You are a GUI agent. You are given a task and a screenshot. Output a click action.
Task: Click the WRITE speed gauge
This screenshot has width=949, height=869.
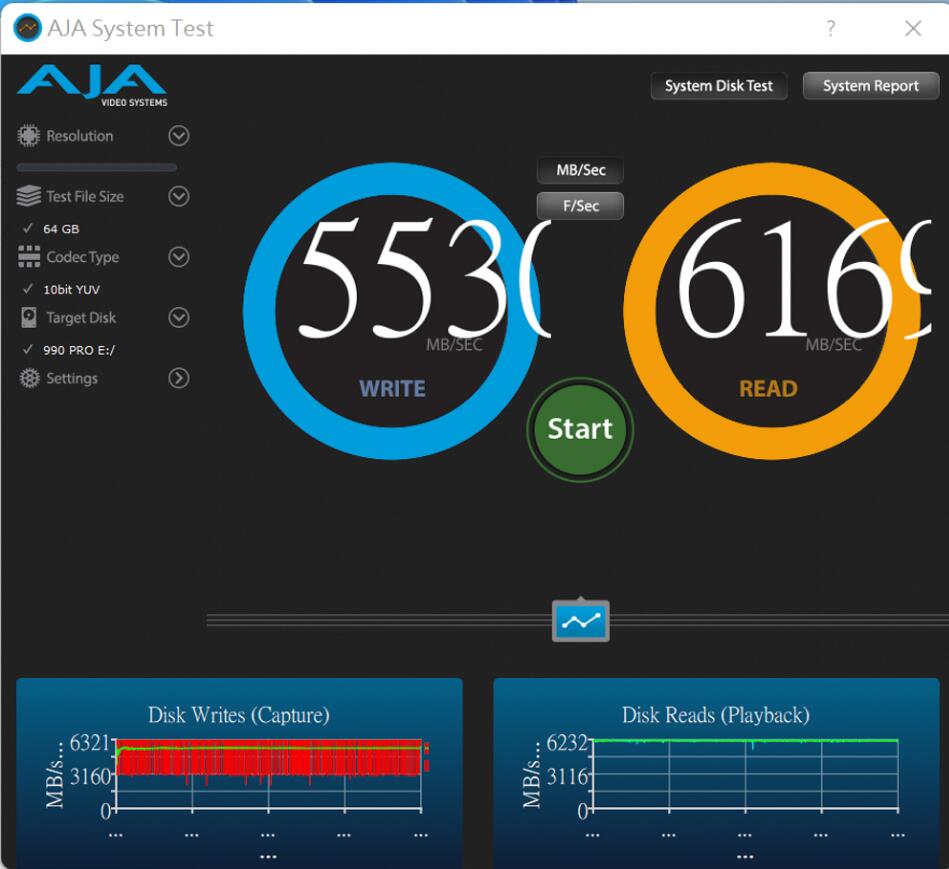[392, 310]
